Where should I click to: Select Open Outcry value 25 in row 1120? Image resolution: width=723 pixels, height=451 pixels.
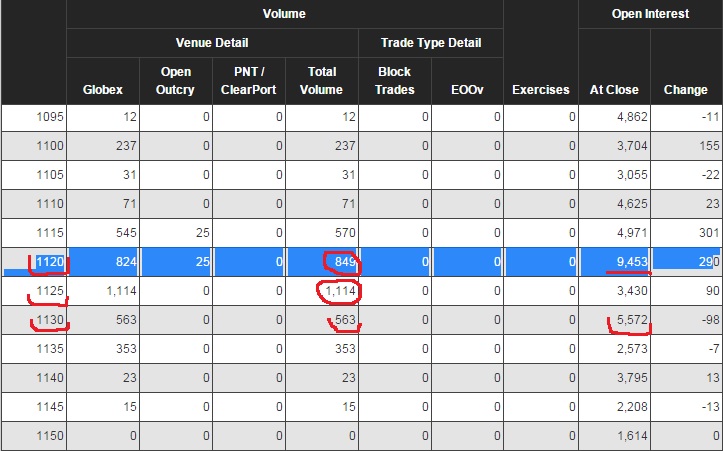tap(203, 262)
